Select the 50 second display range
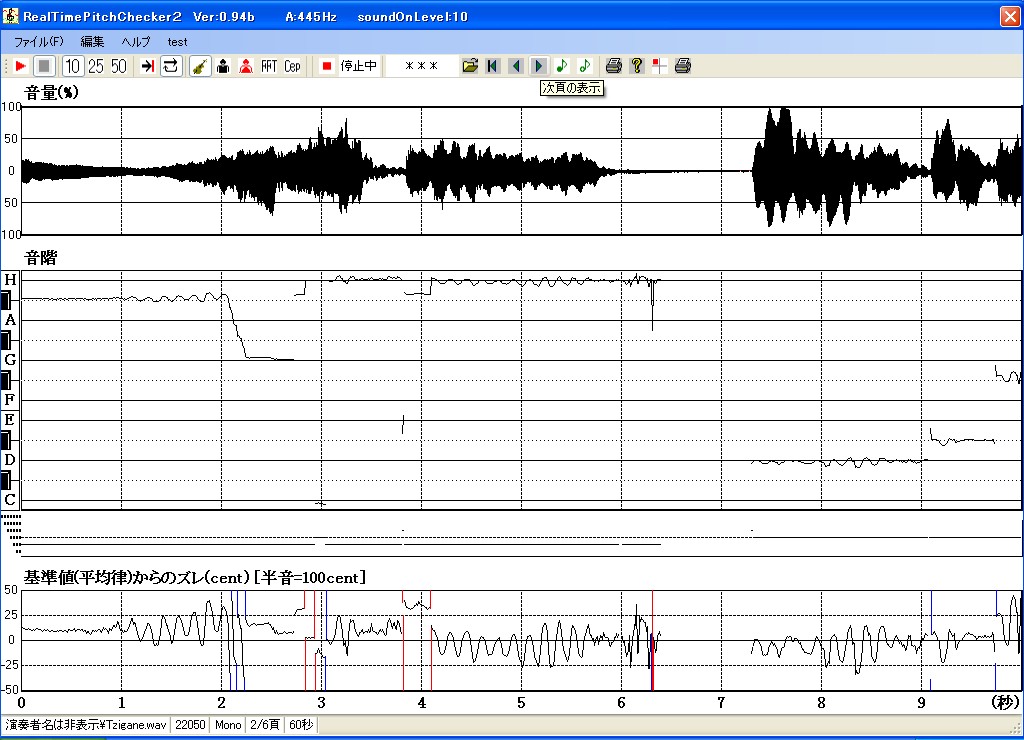The width and height of the screenshot is (1024, 740). pyautogui.click(x=119, y=66)
